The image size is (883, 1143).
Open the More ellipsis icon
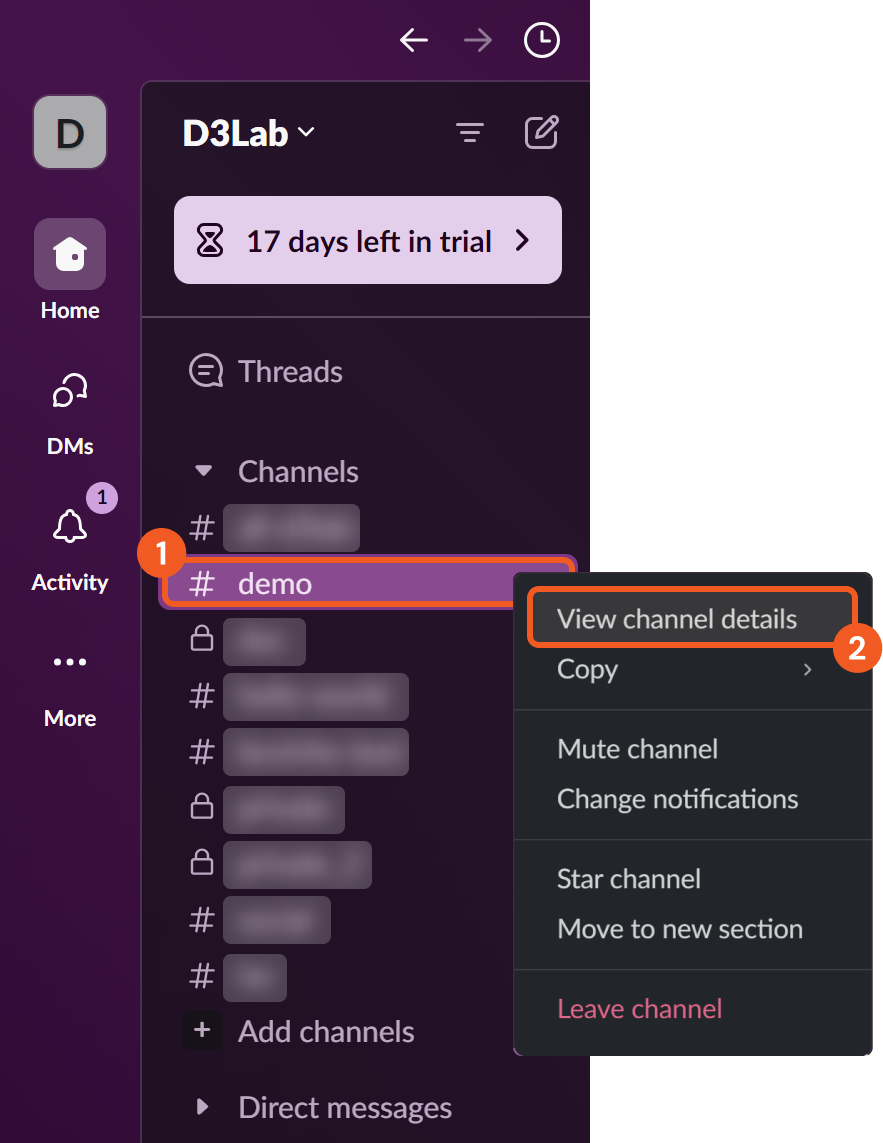(x=70, y=662)
